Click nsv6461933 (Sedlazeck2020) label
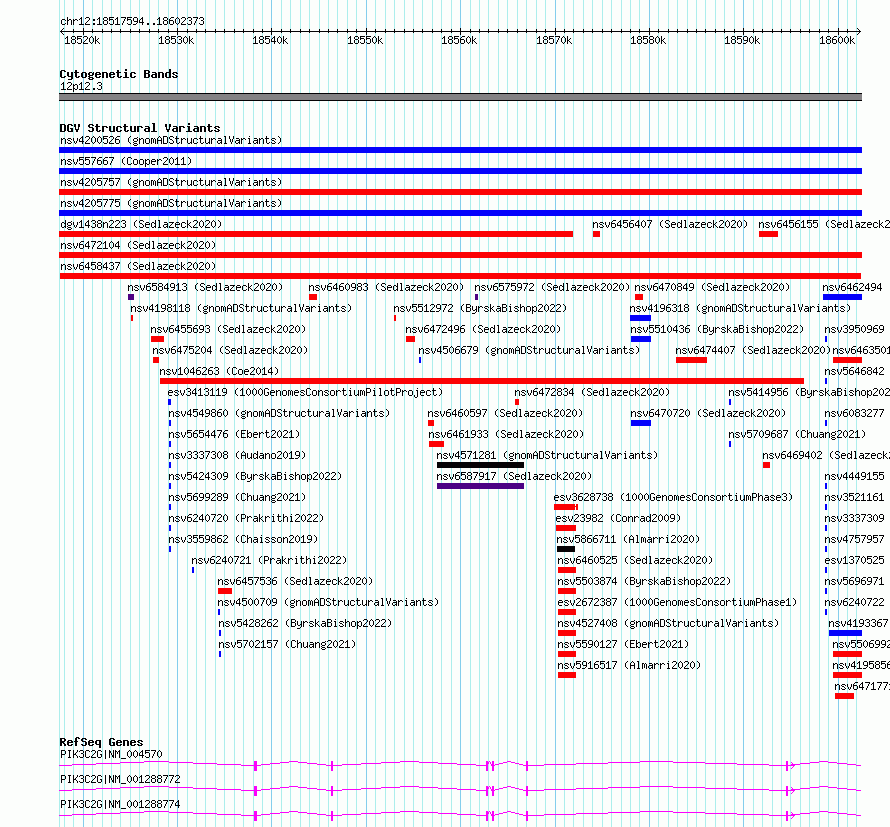 [x=506, y=434]
